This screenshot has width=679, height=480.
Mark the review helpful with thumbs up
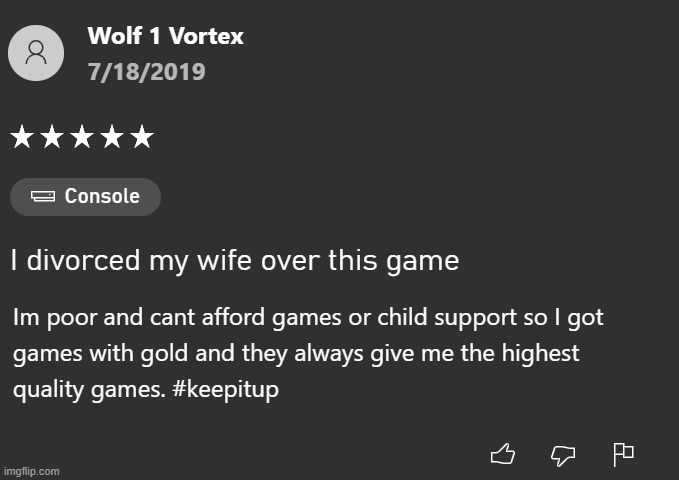pos(503,455)
